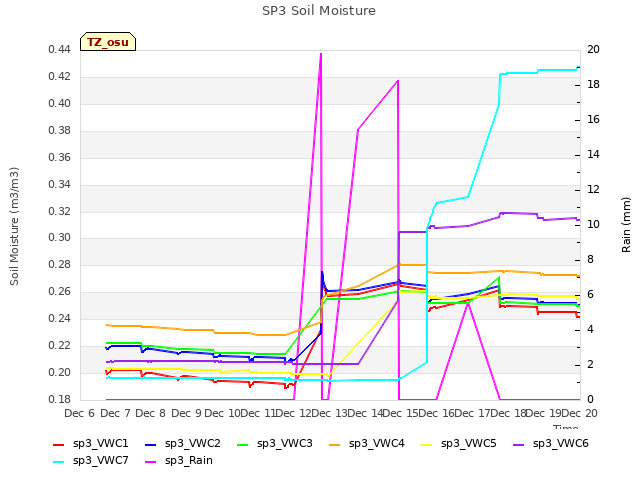Image resolution: width=640 pixels, height=480 pixels.
Task: Toggle the sp3_VWC5 legend entry
Action: tap(459, 443)
